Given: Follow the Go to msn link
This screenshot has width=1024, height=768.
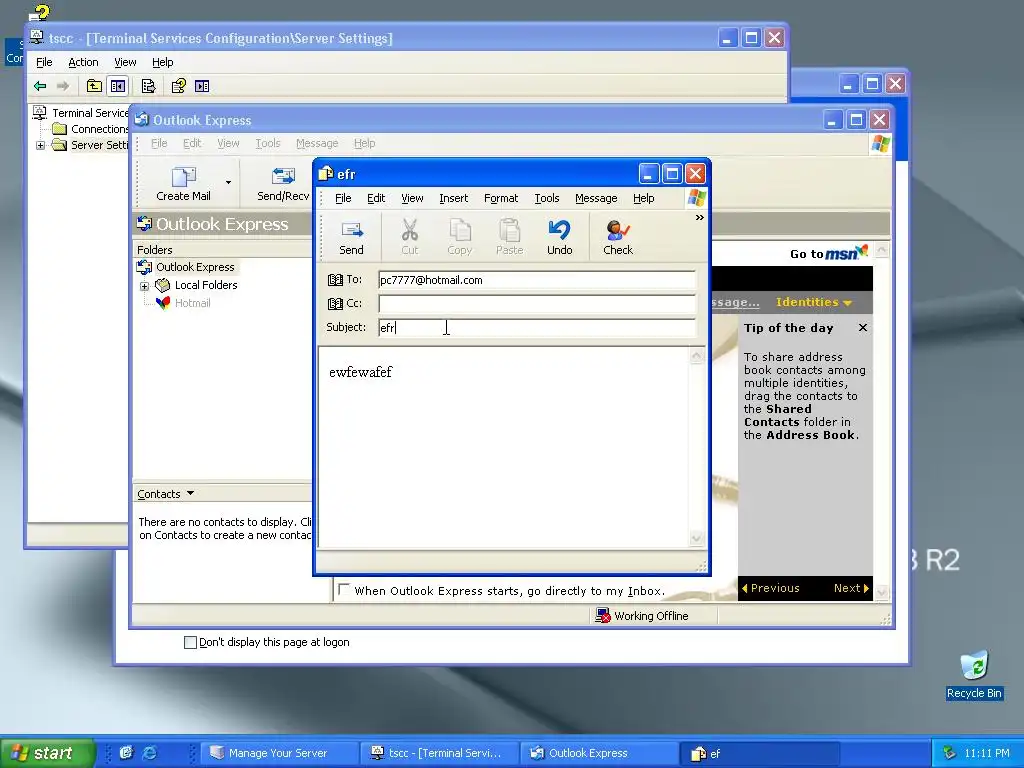Looking at the screenshot, I should 829,253.
